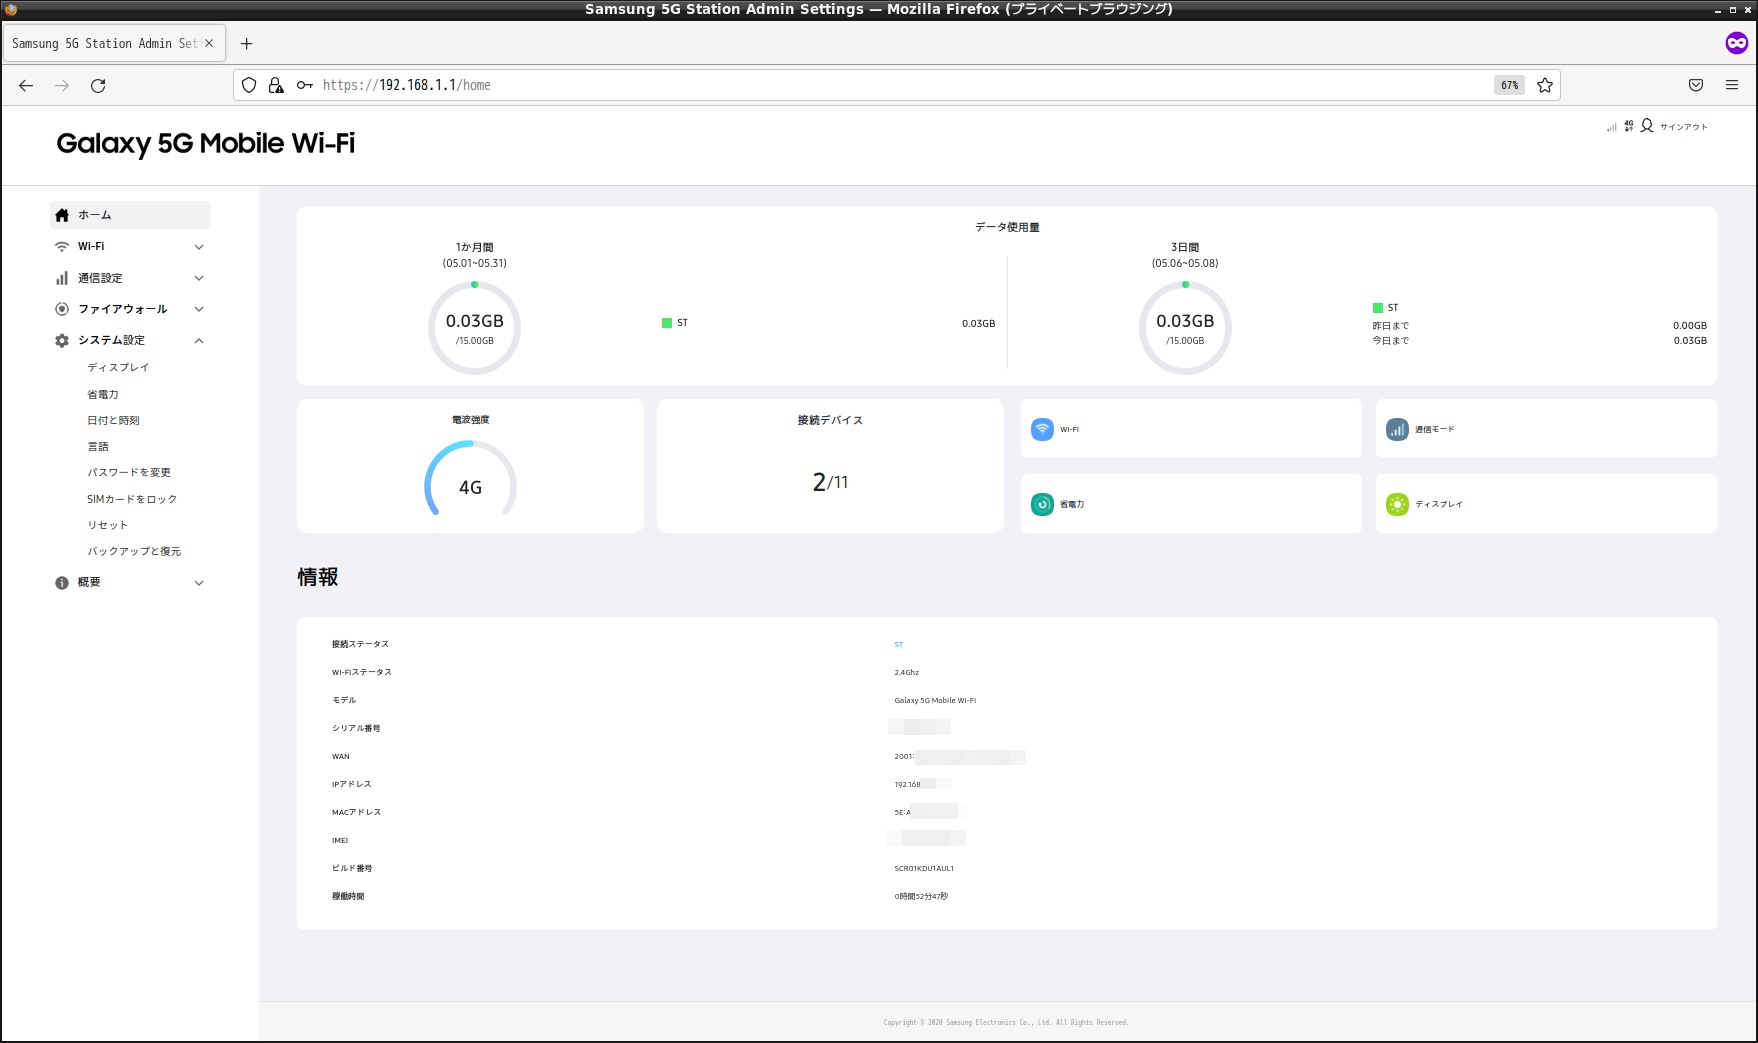Image resolution: width=1758 pixels, height=1043 pixels.
Task: Click the saved password key icon
Action: click(x=305, y=86)
